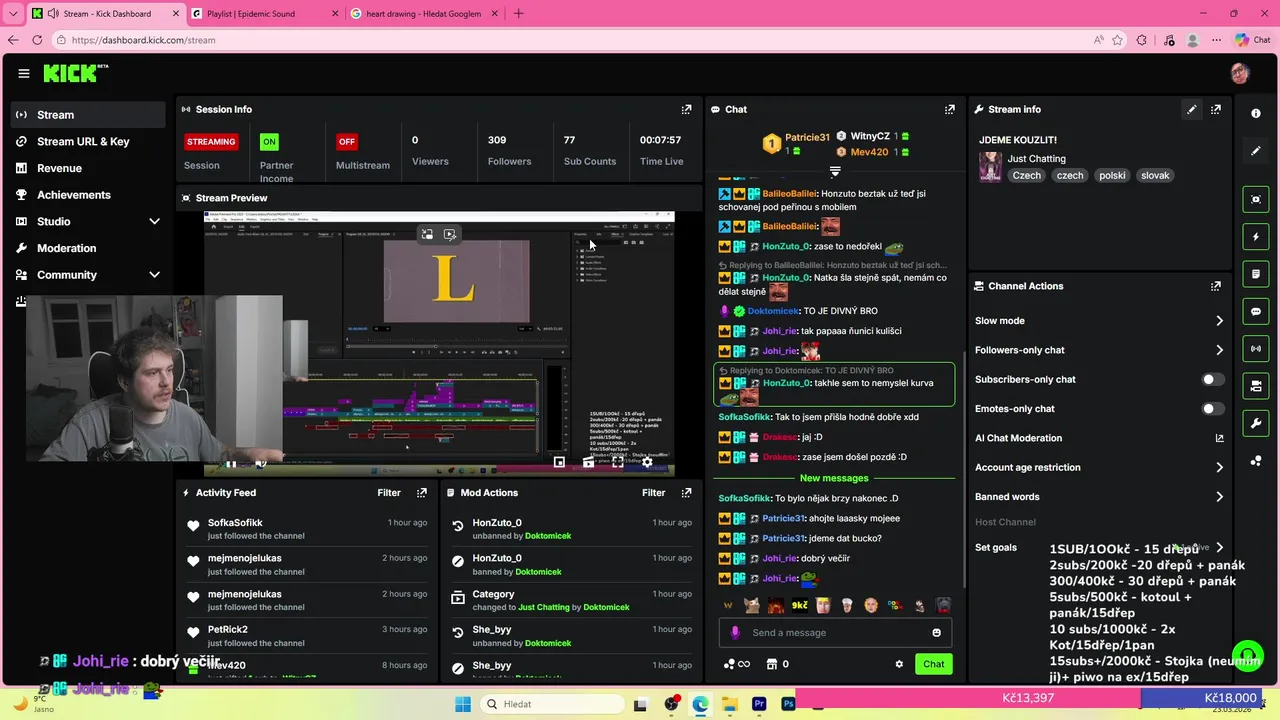Click the chat bubble icon in right sidebar
This screenshot has width=1280, height=720.
(x=1256, y=311)
